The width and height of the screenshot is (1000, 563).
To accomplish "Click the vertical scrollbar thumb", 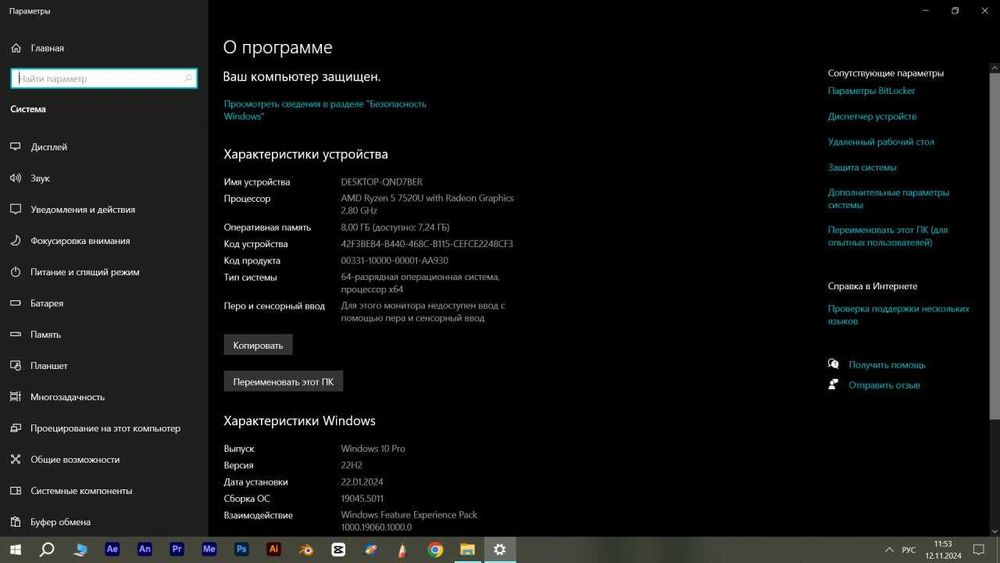I will click(x=994, y=245).
